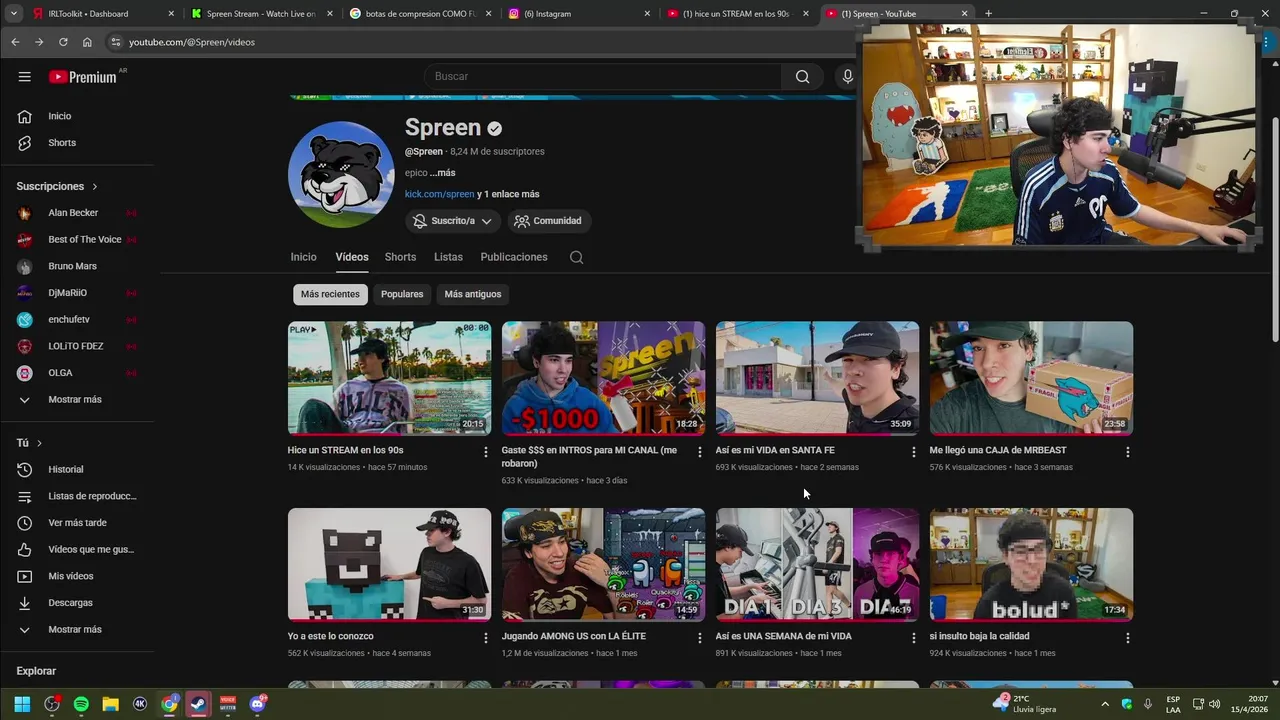Click the YouTube Premium logo
Image resolution: width=1280 pixels, height=720 pixels.
83,77
